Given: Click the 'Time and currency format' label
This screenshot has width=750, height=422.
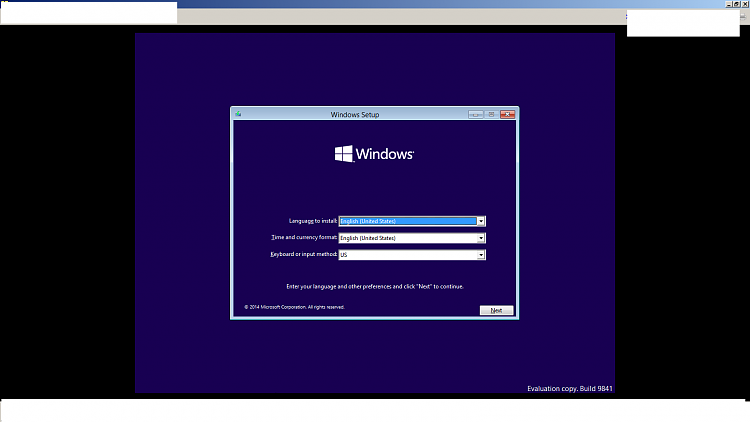Looking at the screenshot, I should [304, 237].
